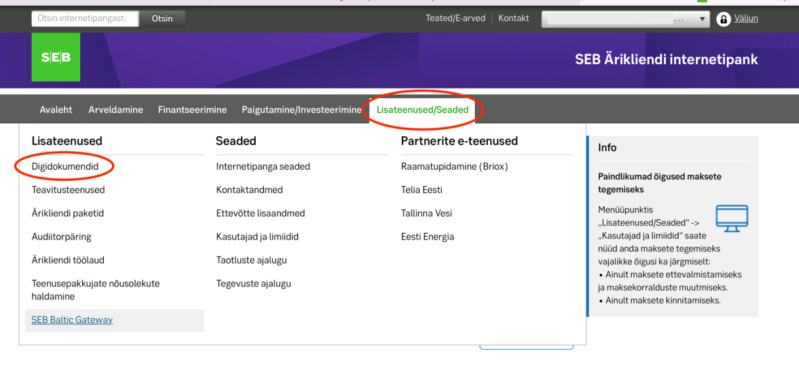Screen dimensions: 799x383
Task: Open Eesti Energia partner service
Action: pos(428,237)
